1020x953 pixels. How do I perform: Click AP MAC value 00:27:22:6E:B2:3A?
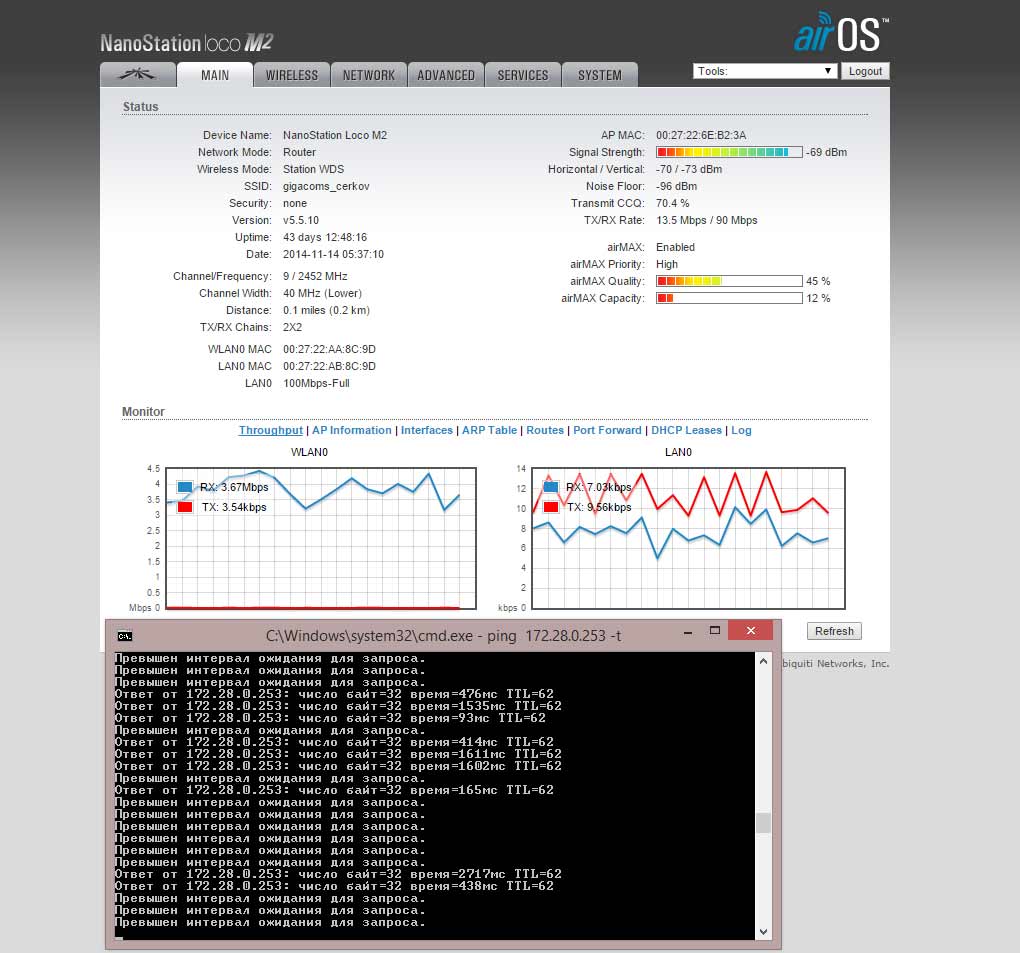(x=701, y=135)
